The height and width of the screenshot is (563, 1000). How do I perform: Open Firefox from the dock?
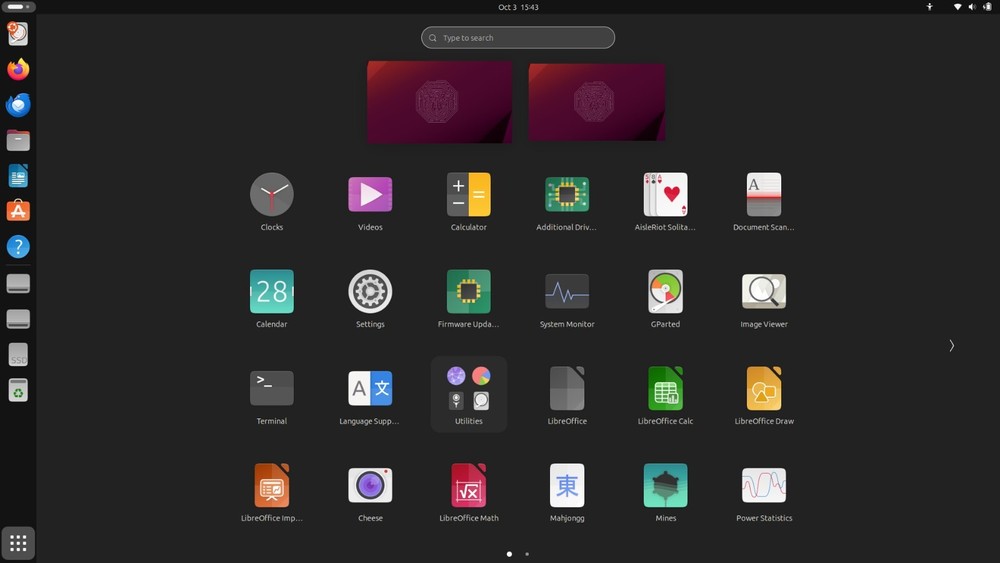coord(18,69)
